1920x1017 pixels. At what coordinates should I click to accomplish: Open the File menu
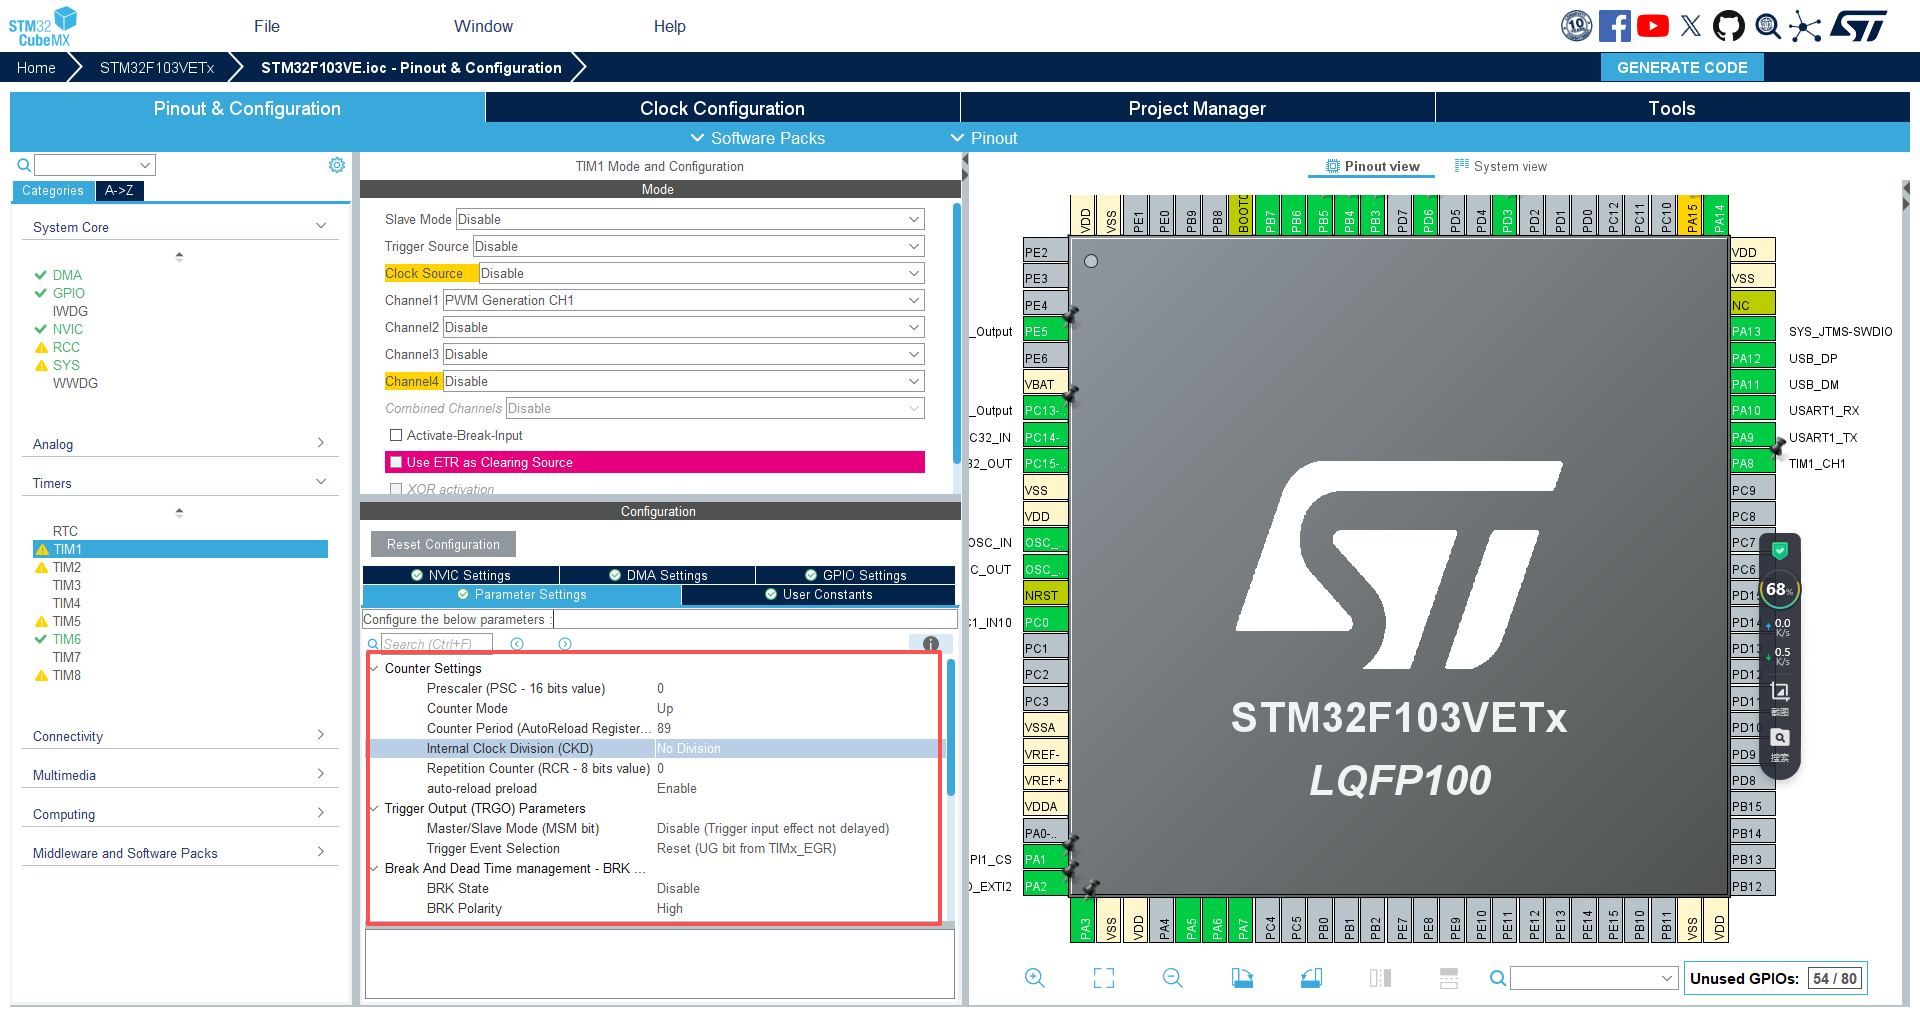267,27
